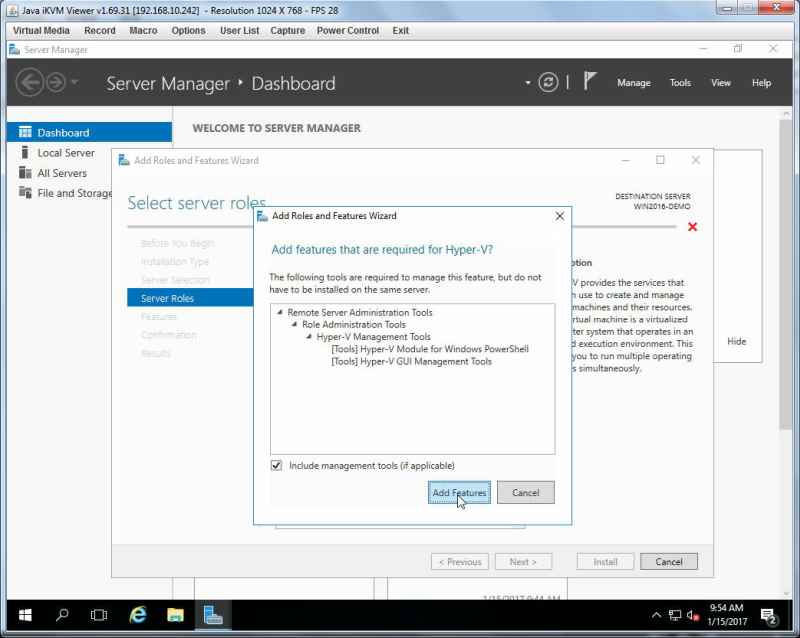Open the Power Control menu
Viewport: 800px width, 638px height.
coord(347,31)
